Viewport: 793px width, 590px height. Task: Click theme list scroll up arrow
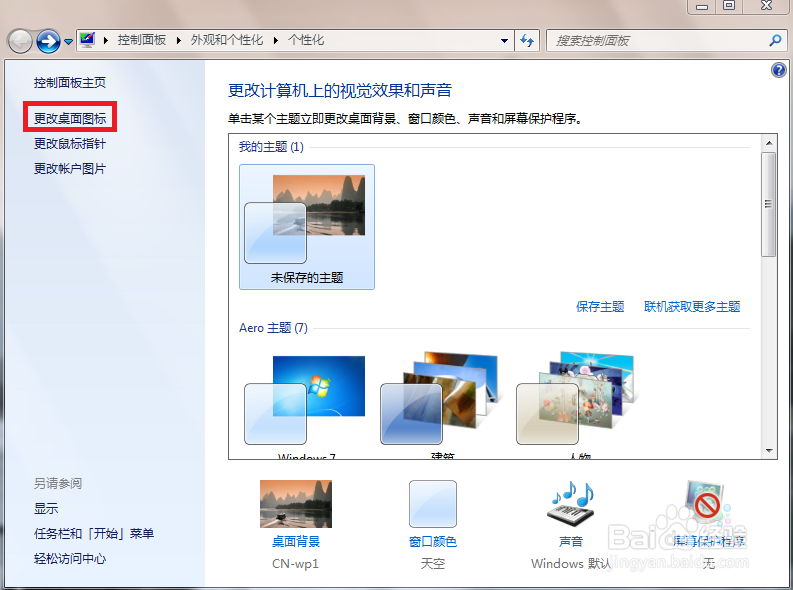click(769, 143)
